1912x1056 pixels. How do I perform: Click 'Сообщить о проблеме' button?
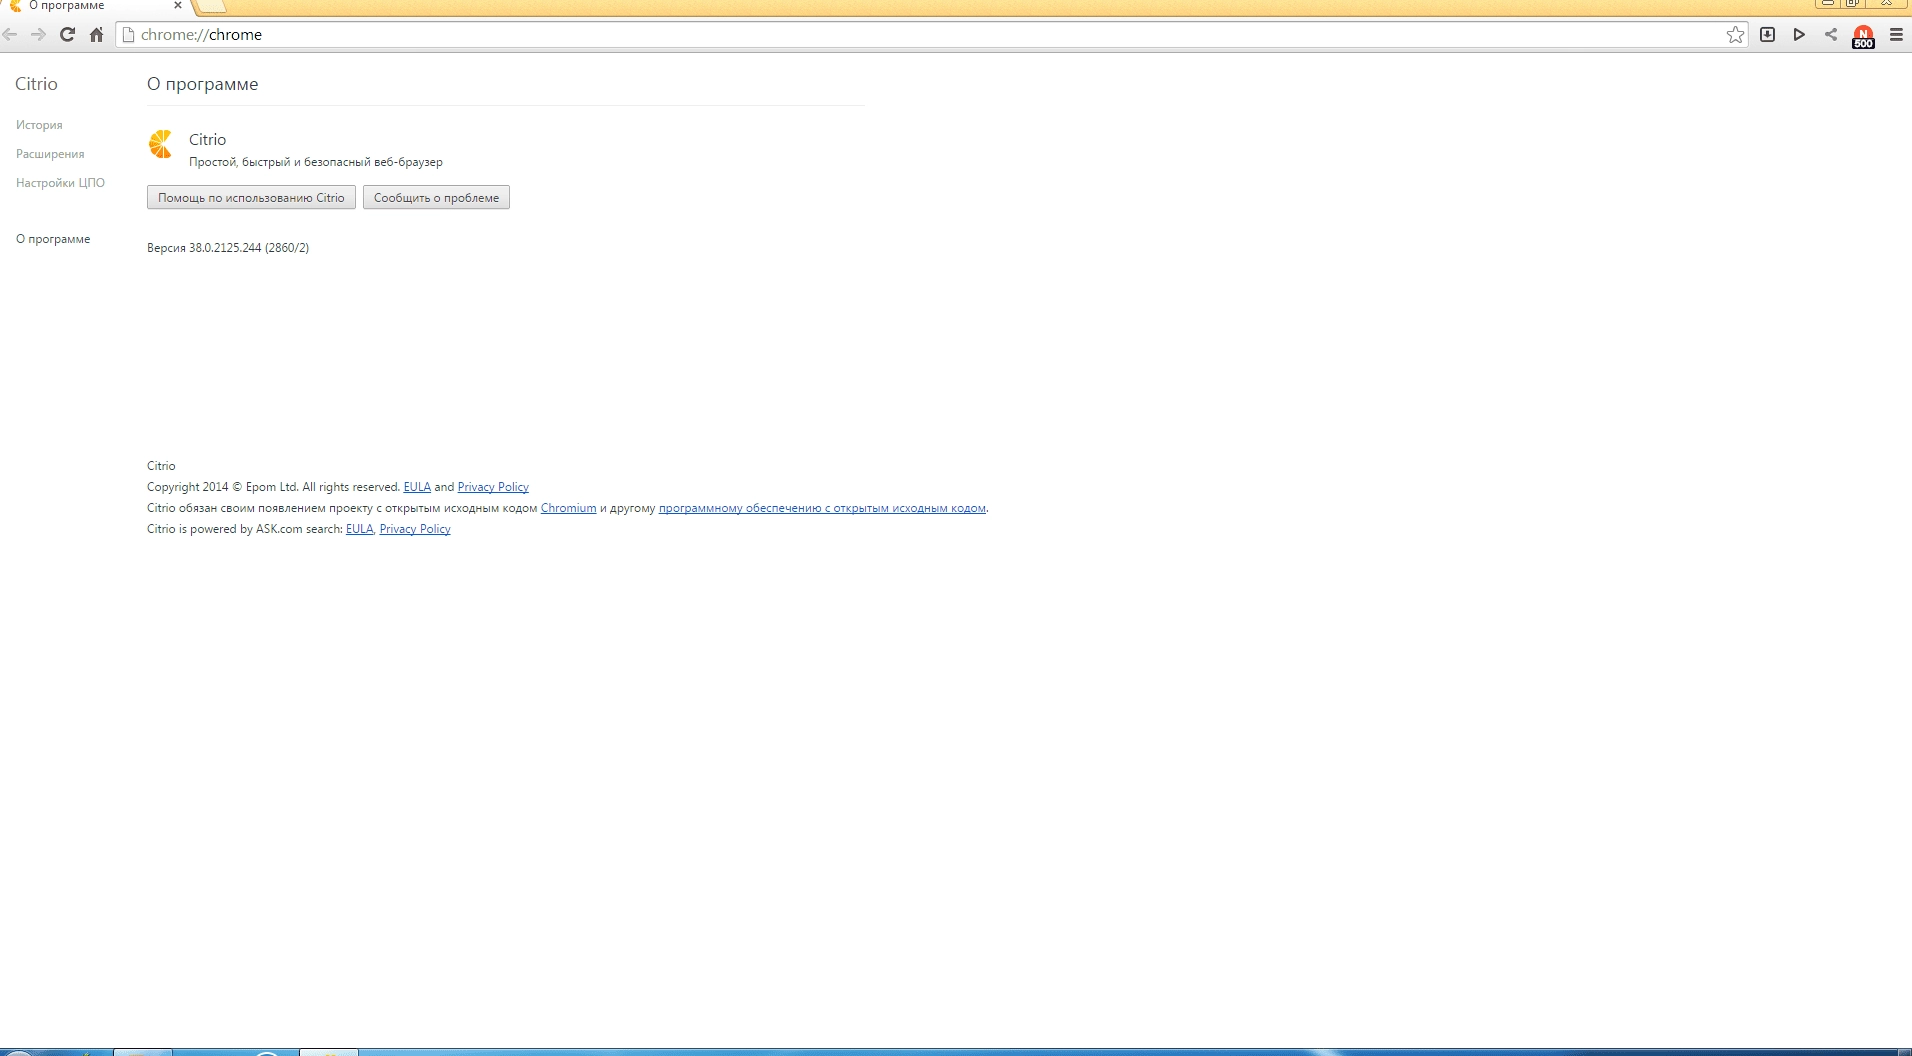click(x=436, y=198)
